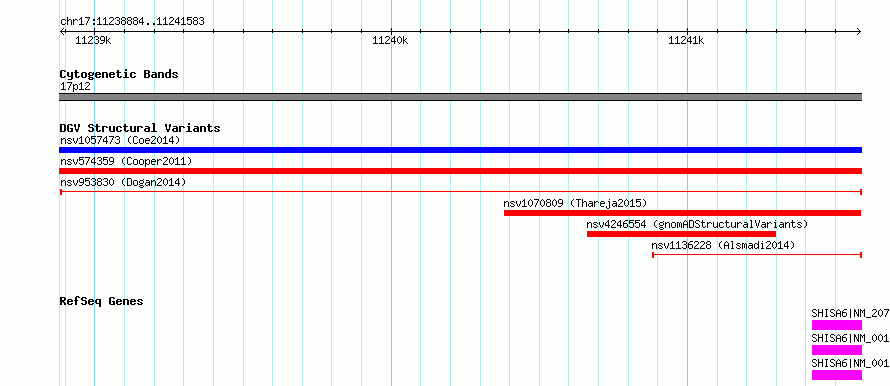Open the nsv574359 (Cooper2011) label

[x=126, y=161]
